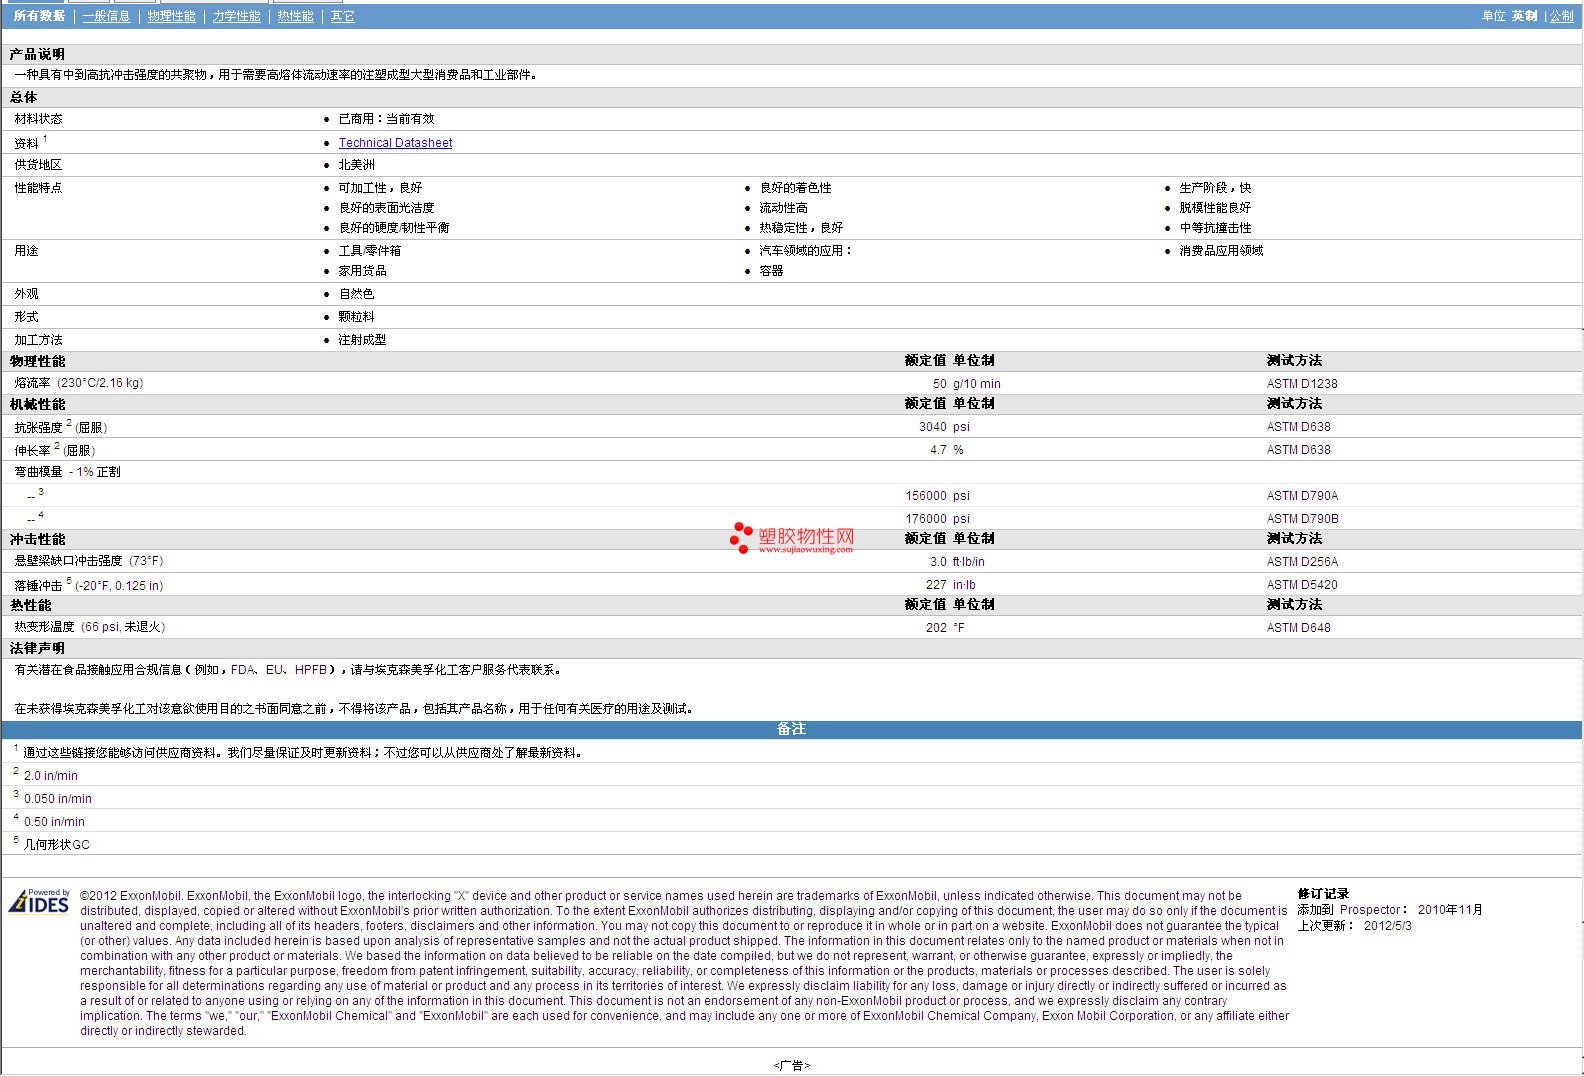Switch to the 热性能 tab
This screenshot has height=1077, width=1584.
coord(295,16)
